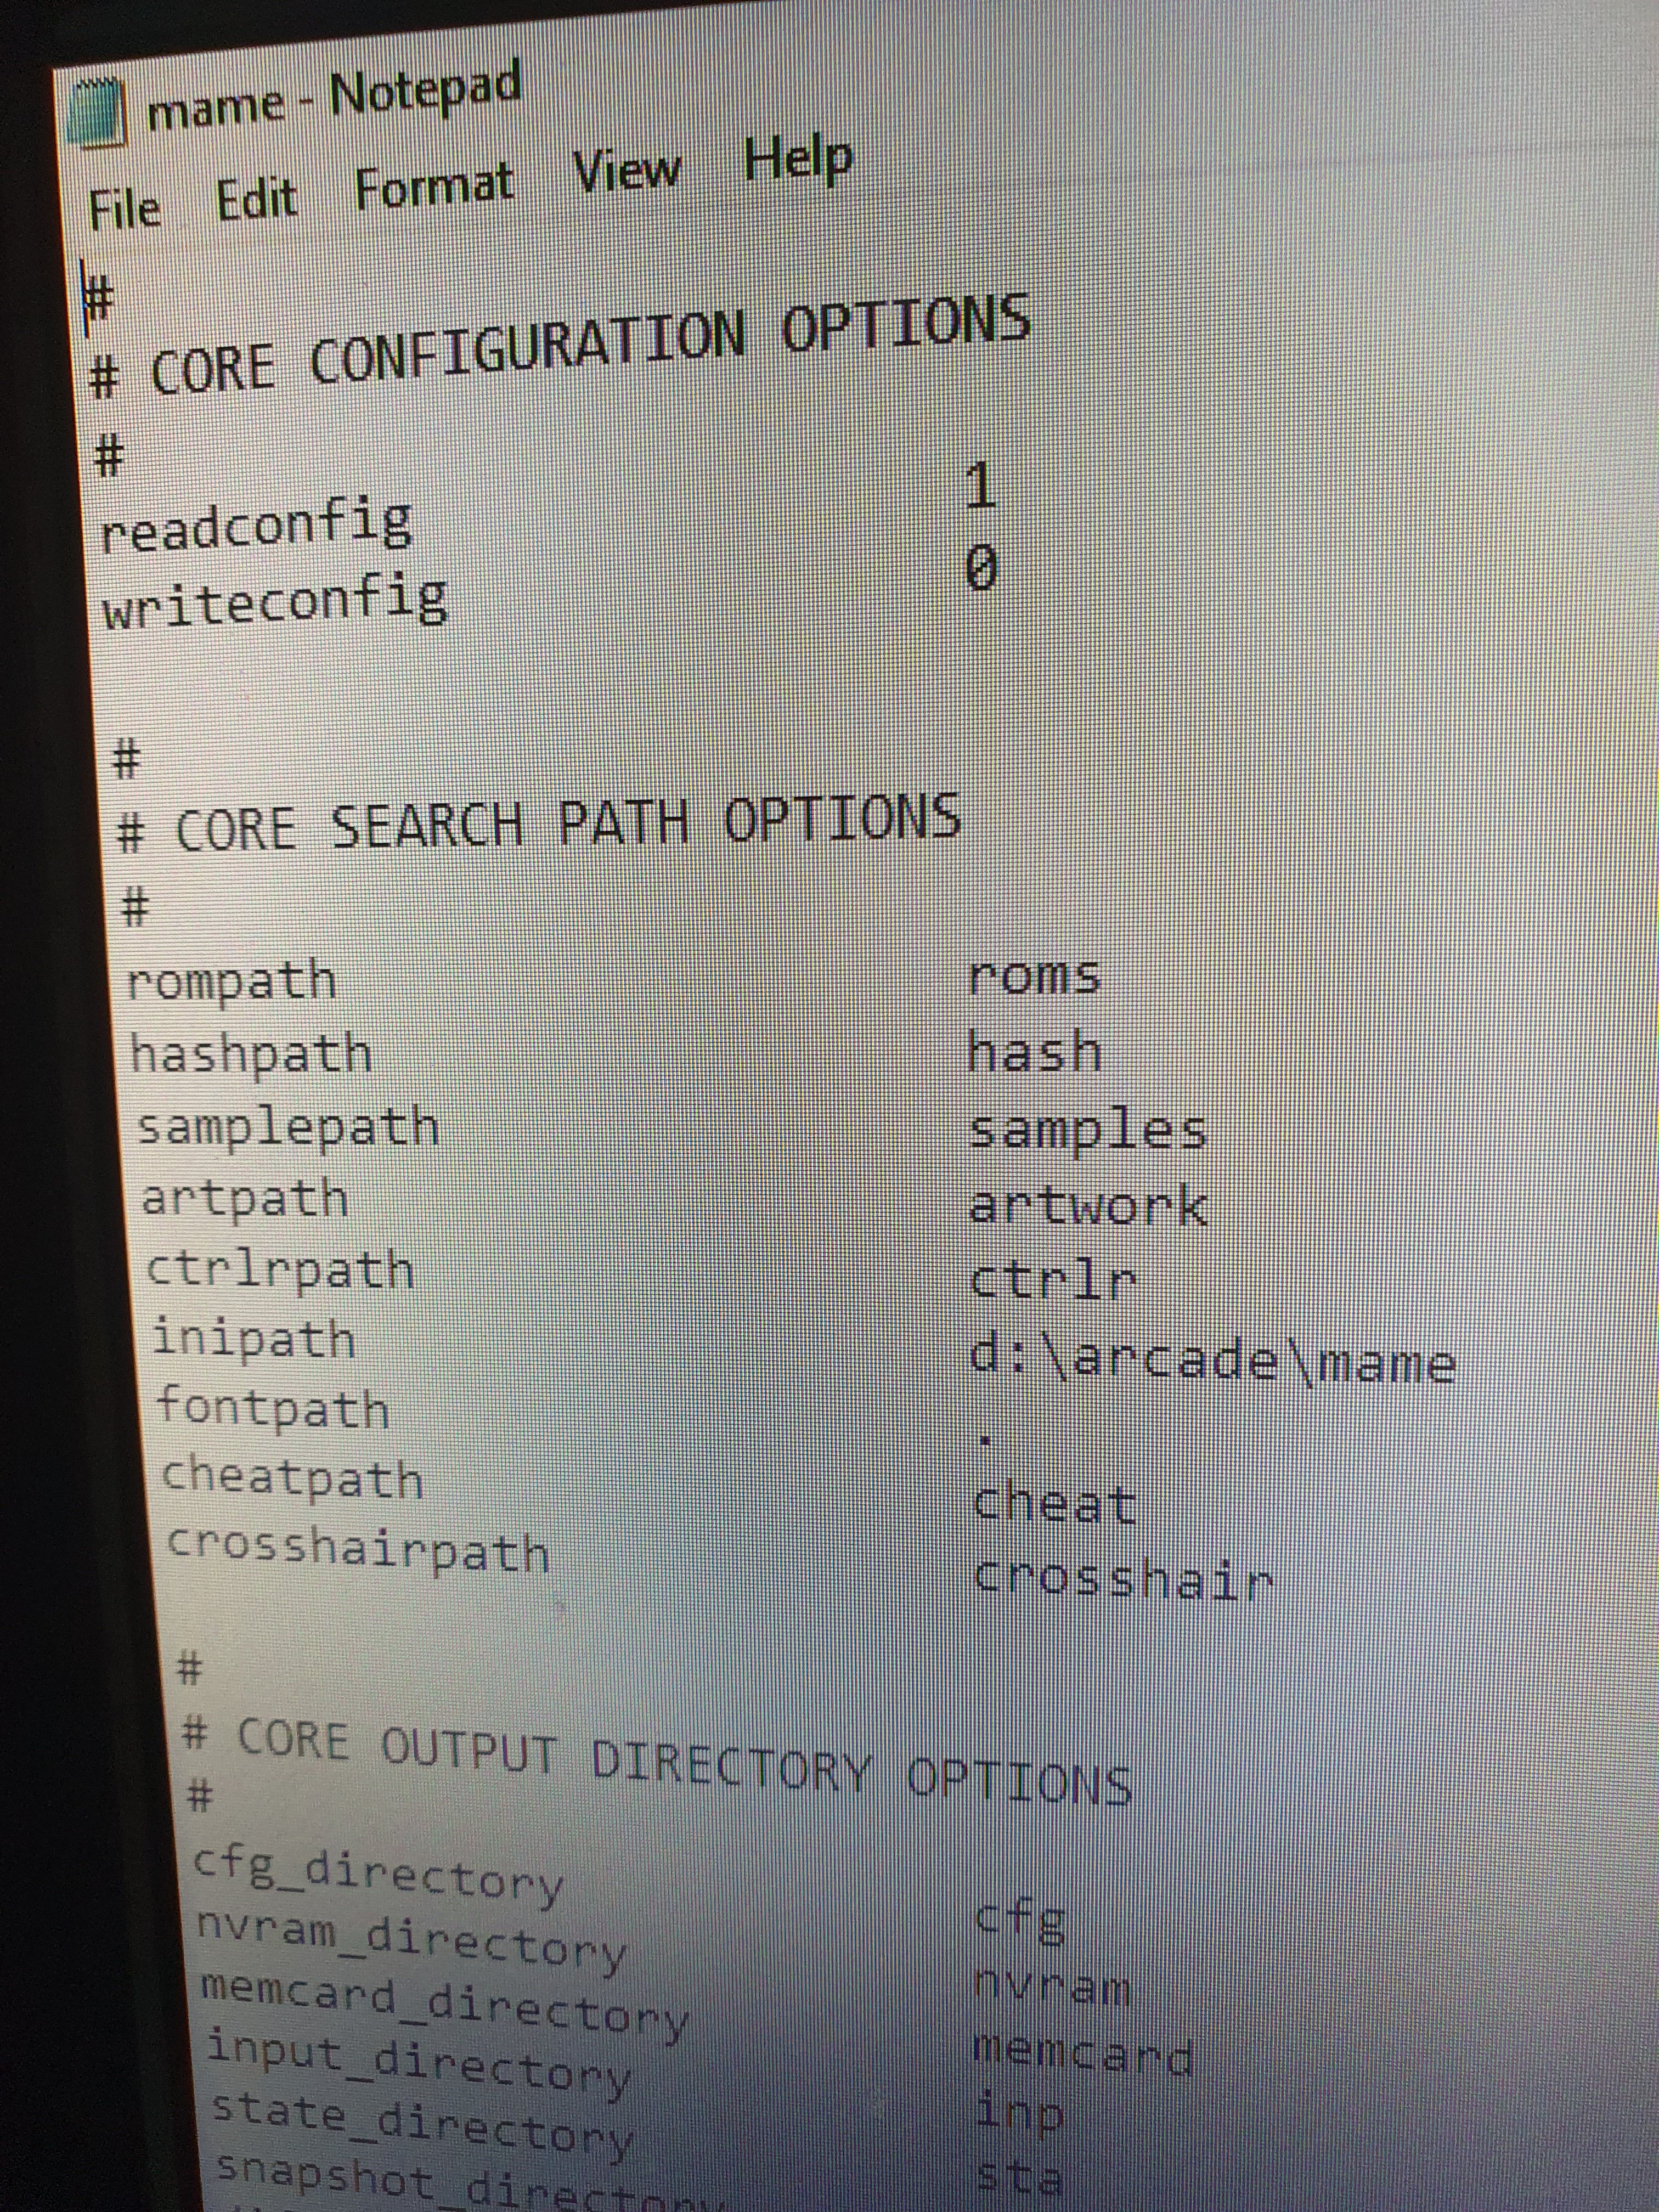Click the writeconfig value '0'

[981, 569]
